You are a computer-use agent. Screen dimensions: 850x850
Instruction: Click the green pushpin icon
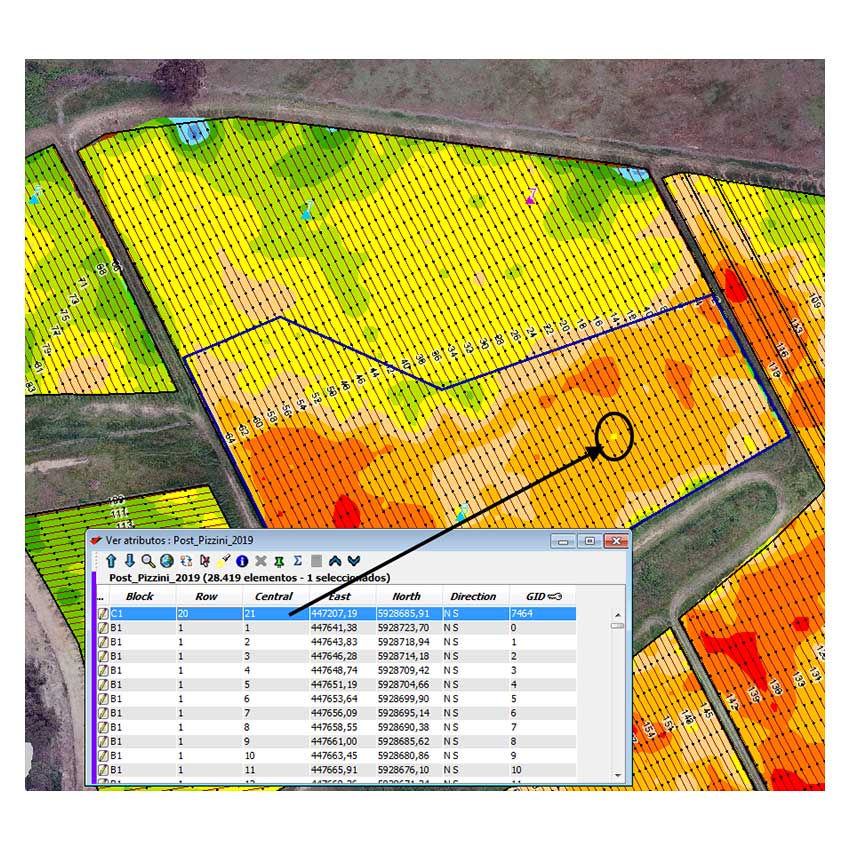(280, 561)
